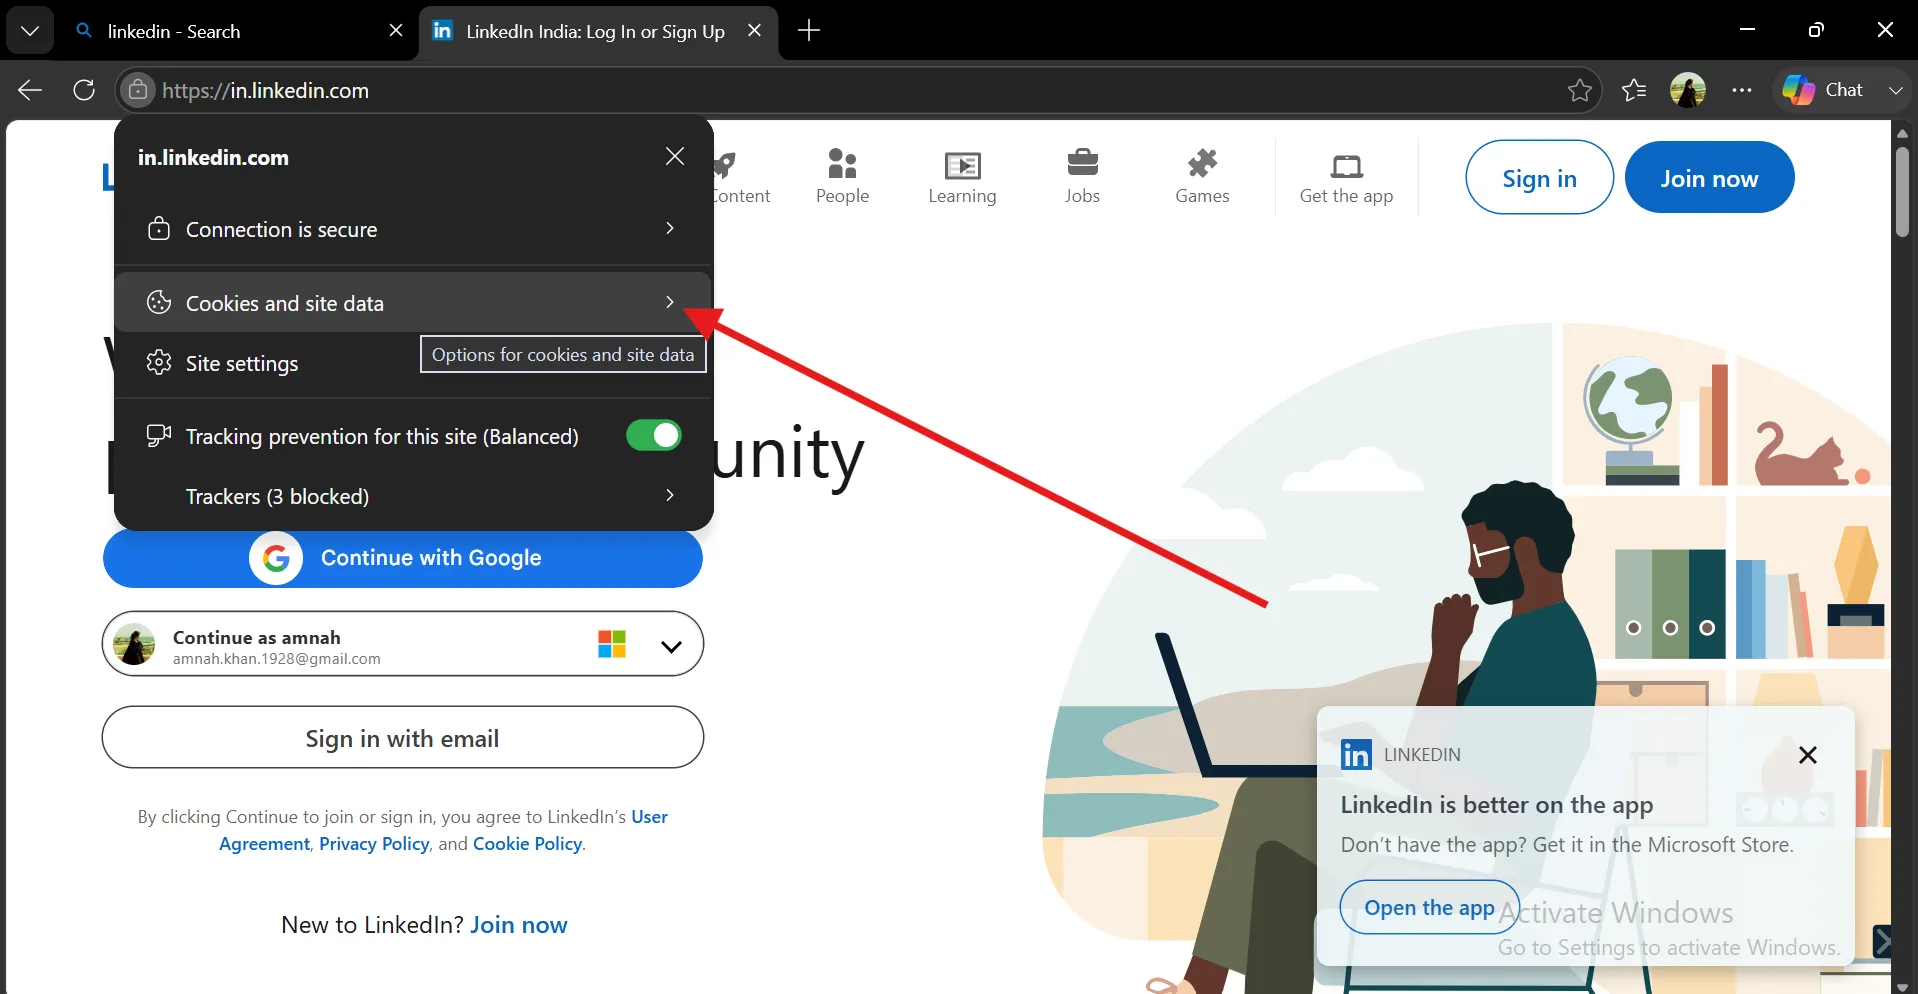Click the cookie icon in popup
Image resolution: width=1918 pixels, height=994 pixels.
159,302
